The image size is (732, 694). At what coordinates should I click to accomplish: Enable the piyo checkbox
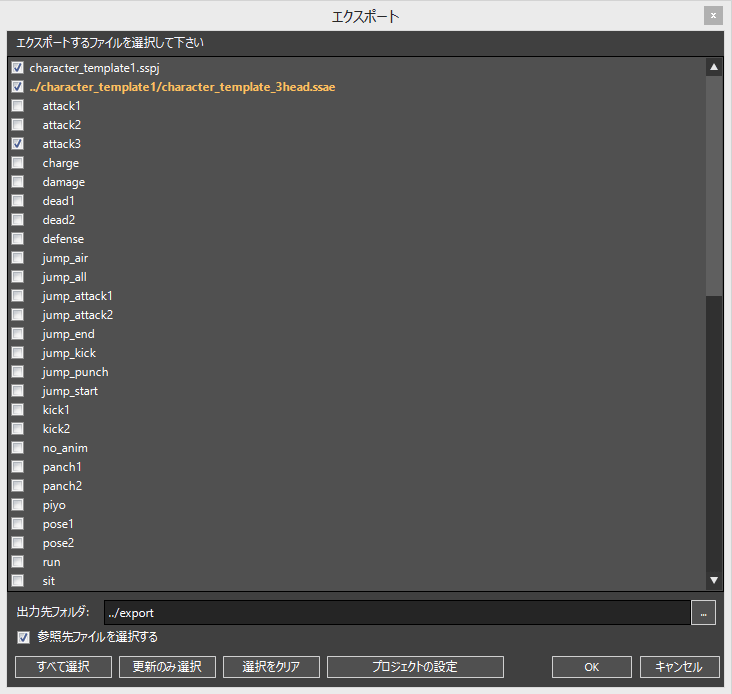[18, 505]
